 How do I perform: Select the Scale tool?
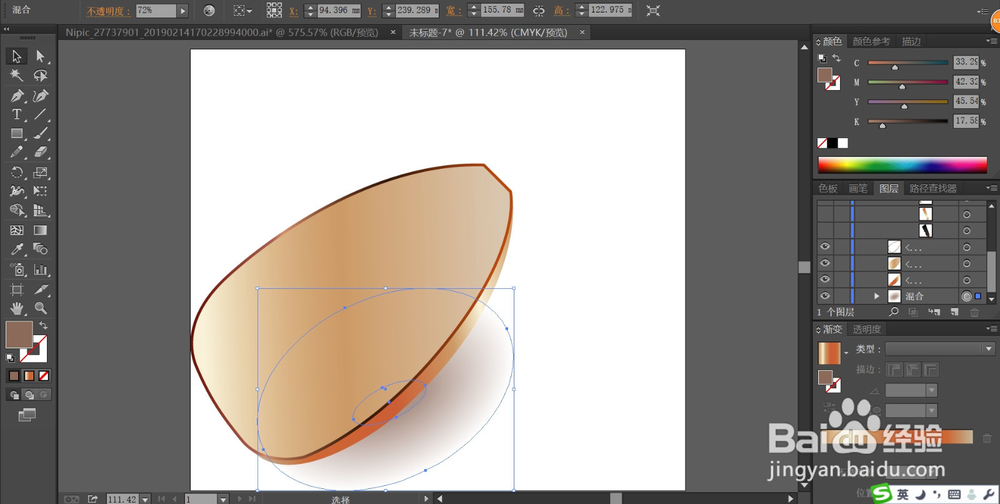[41, 172]
